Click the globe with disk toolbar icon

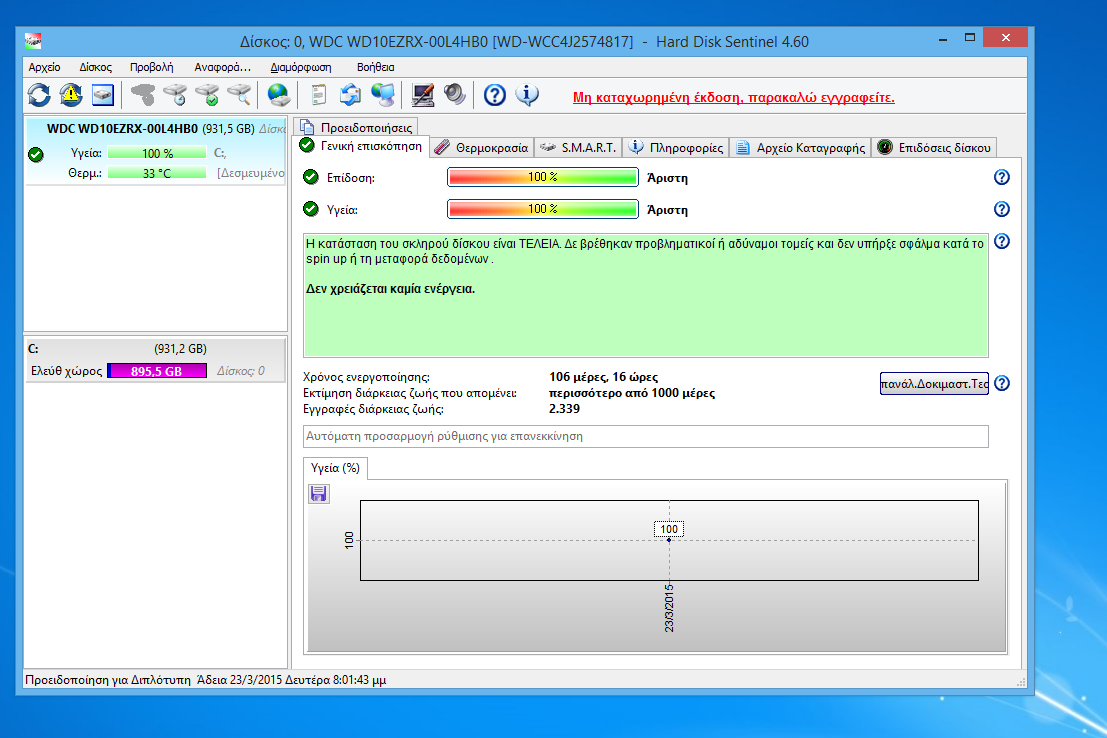point(278,95)
